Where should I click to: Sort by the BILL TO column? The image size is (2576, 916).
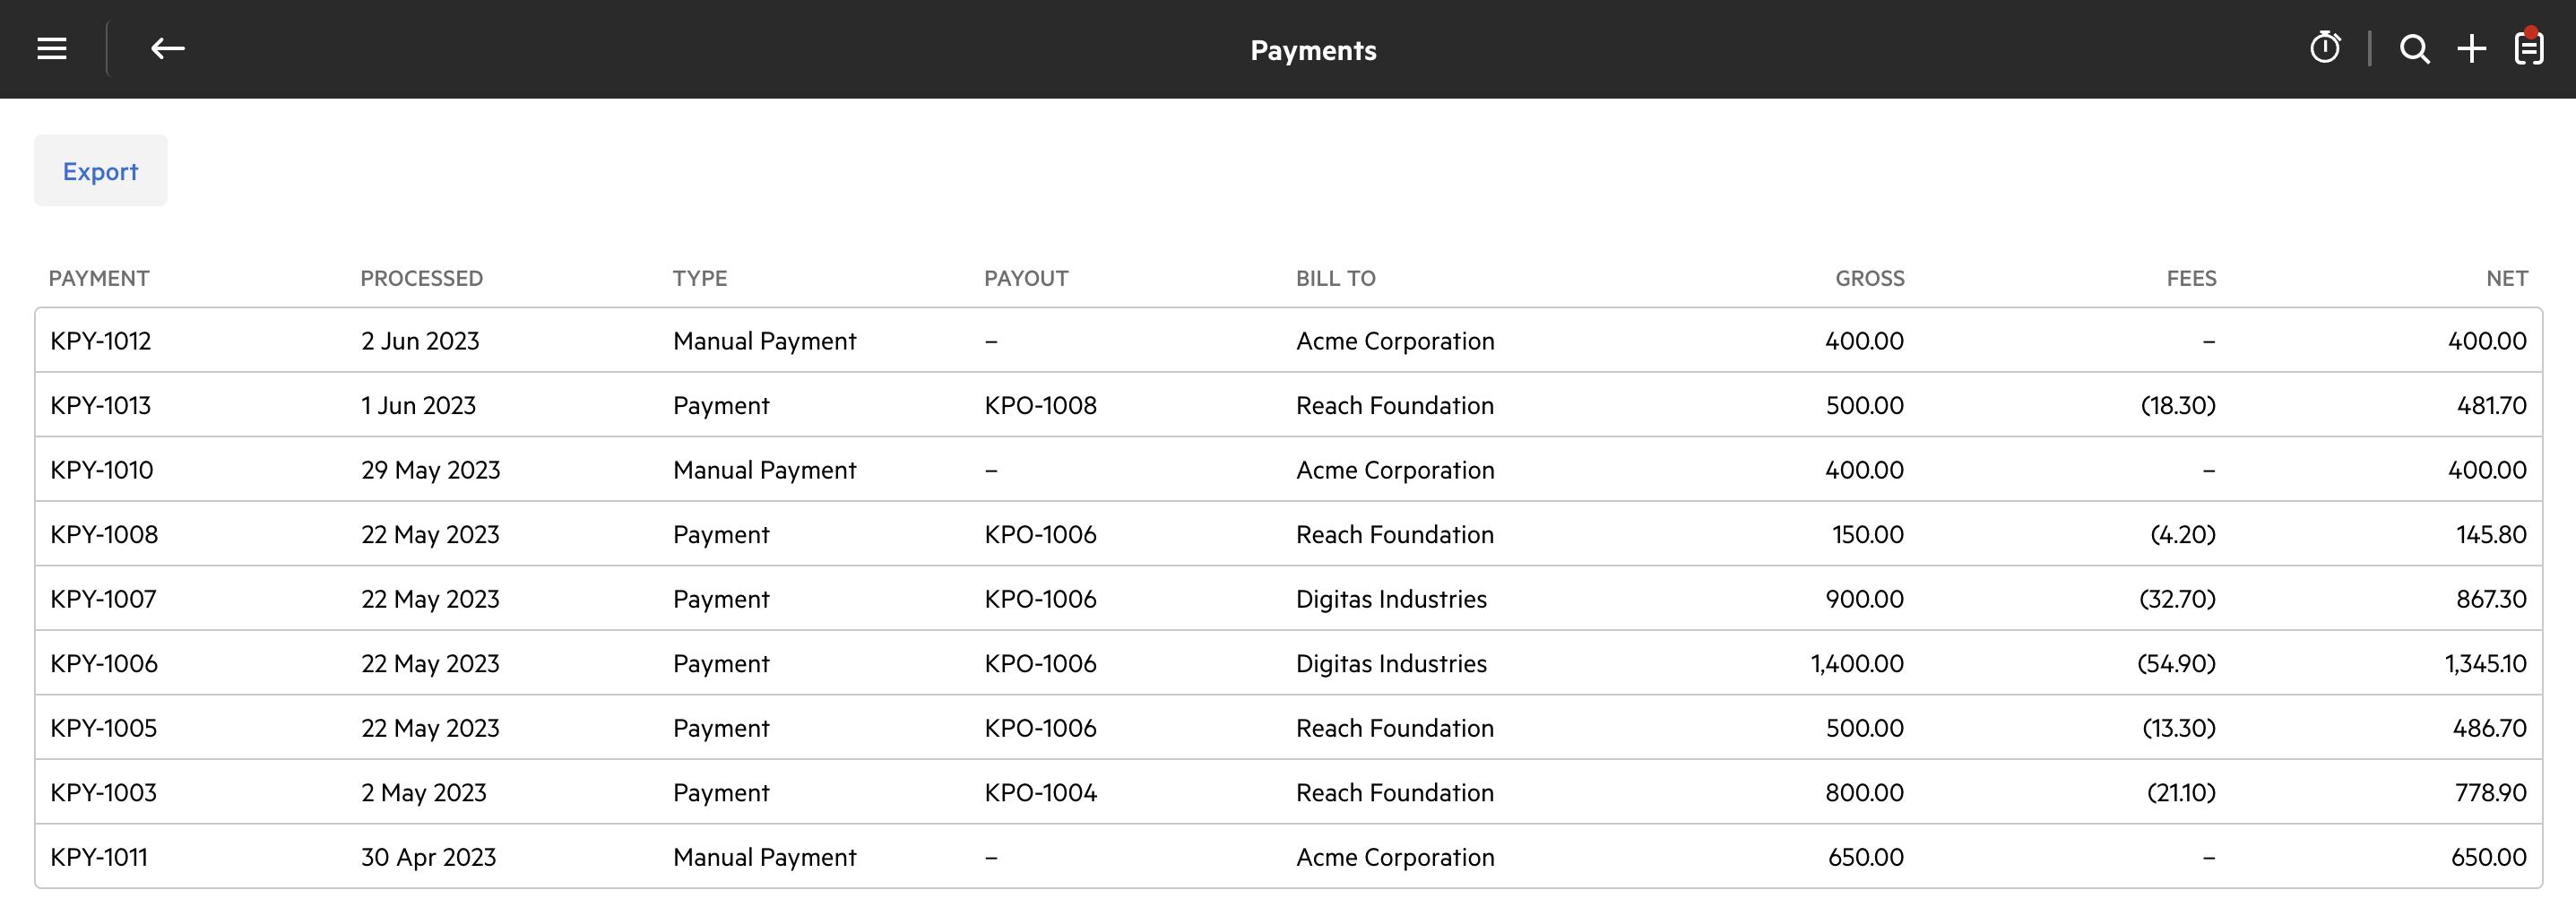click(1336, 278)
